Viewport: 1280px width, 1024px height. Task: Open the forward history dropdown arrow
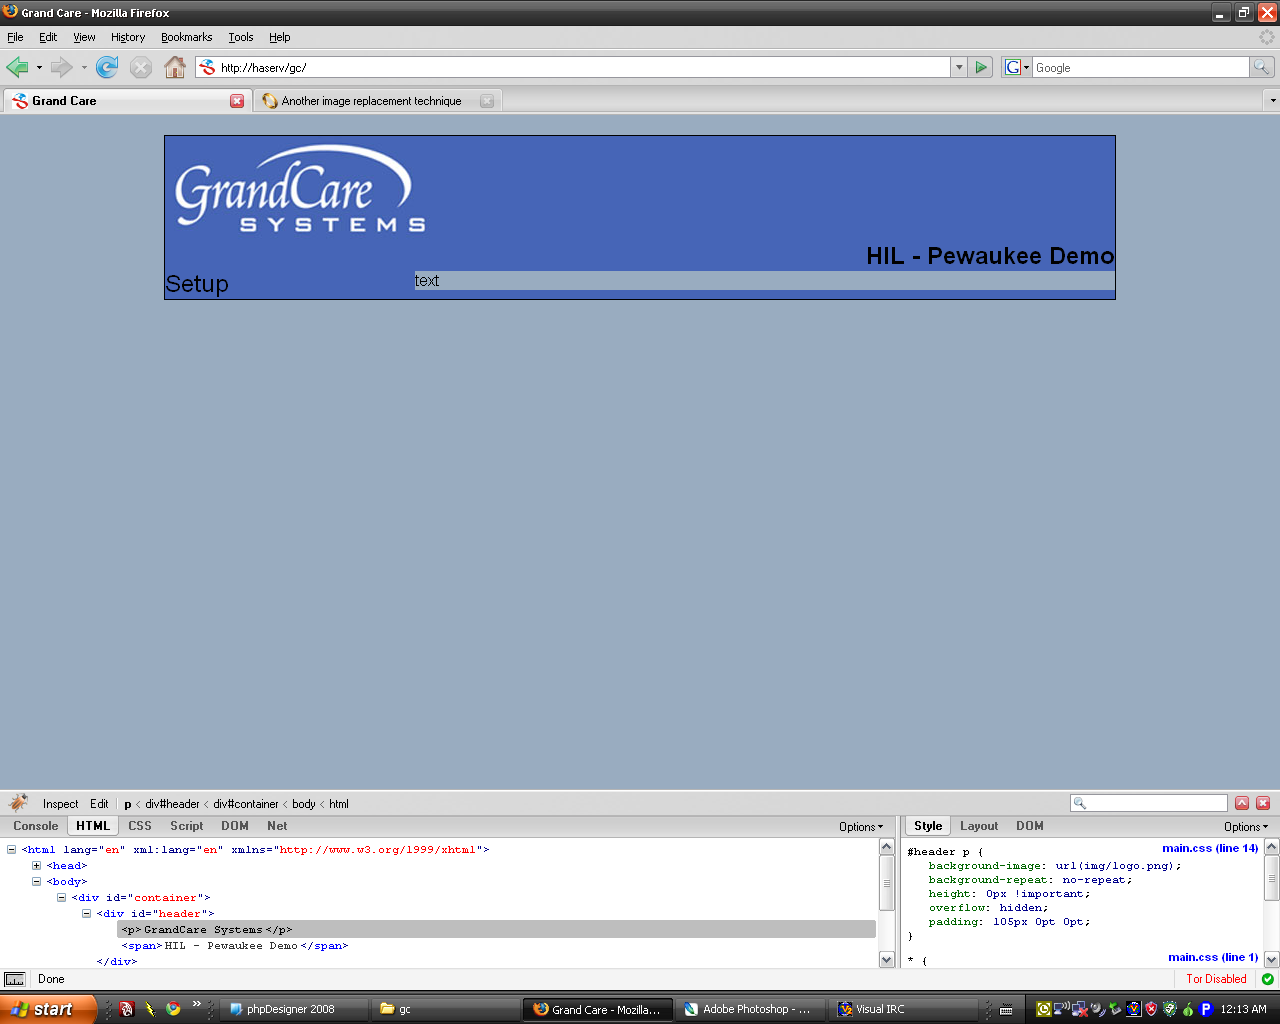click(x=84, y=67)
